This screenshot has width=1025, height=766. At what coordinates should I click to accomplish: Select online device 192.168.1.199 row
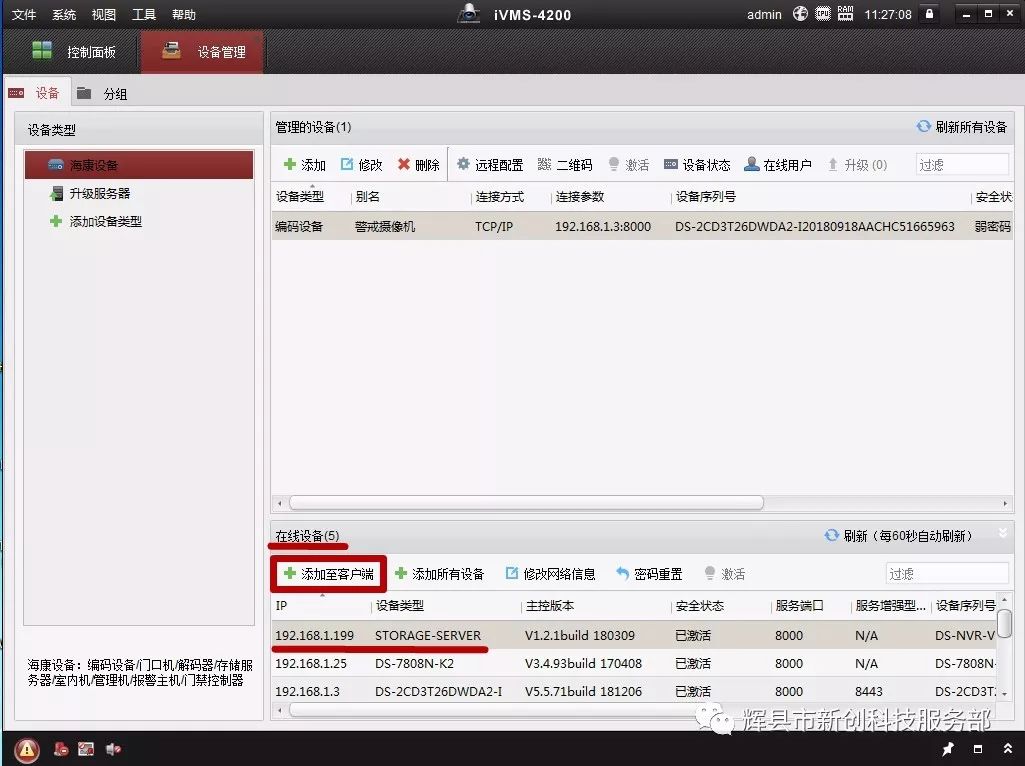[634, 635]
